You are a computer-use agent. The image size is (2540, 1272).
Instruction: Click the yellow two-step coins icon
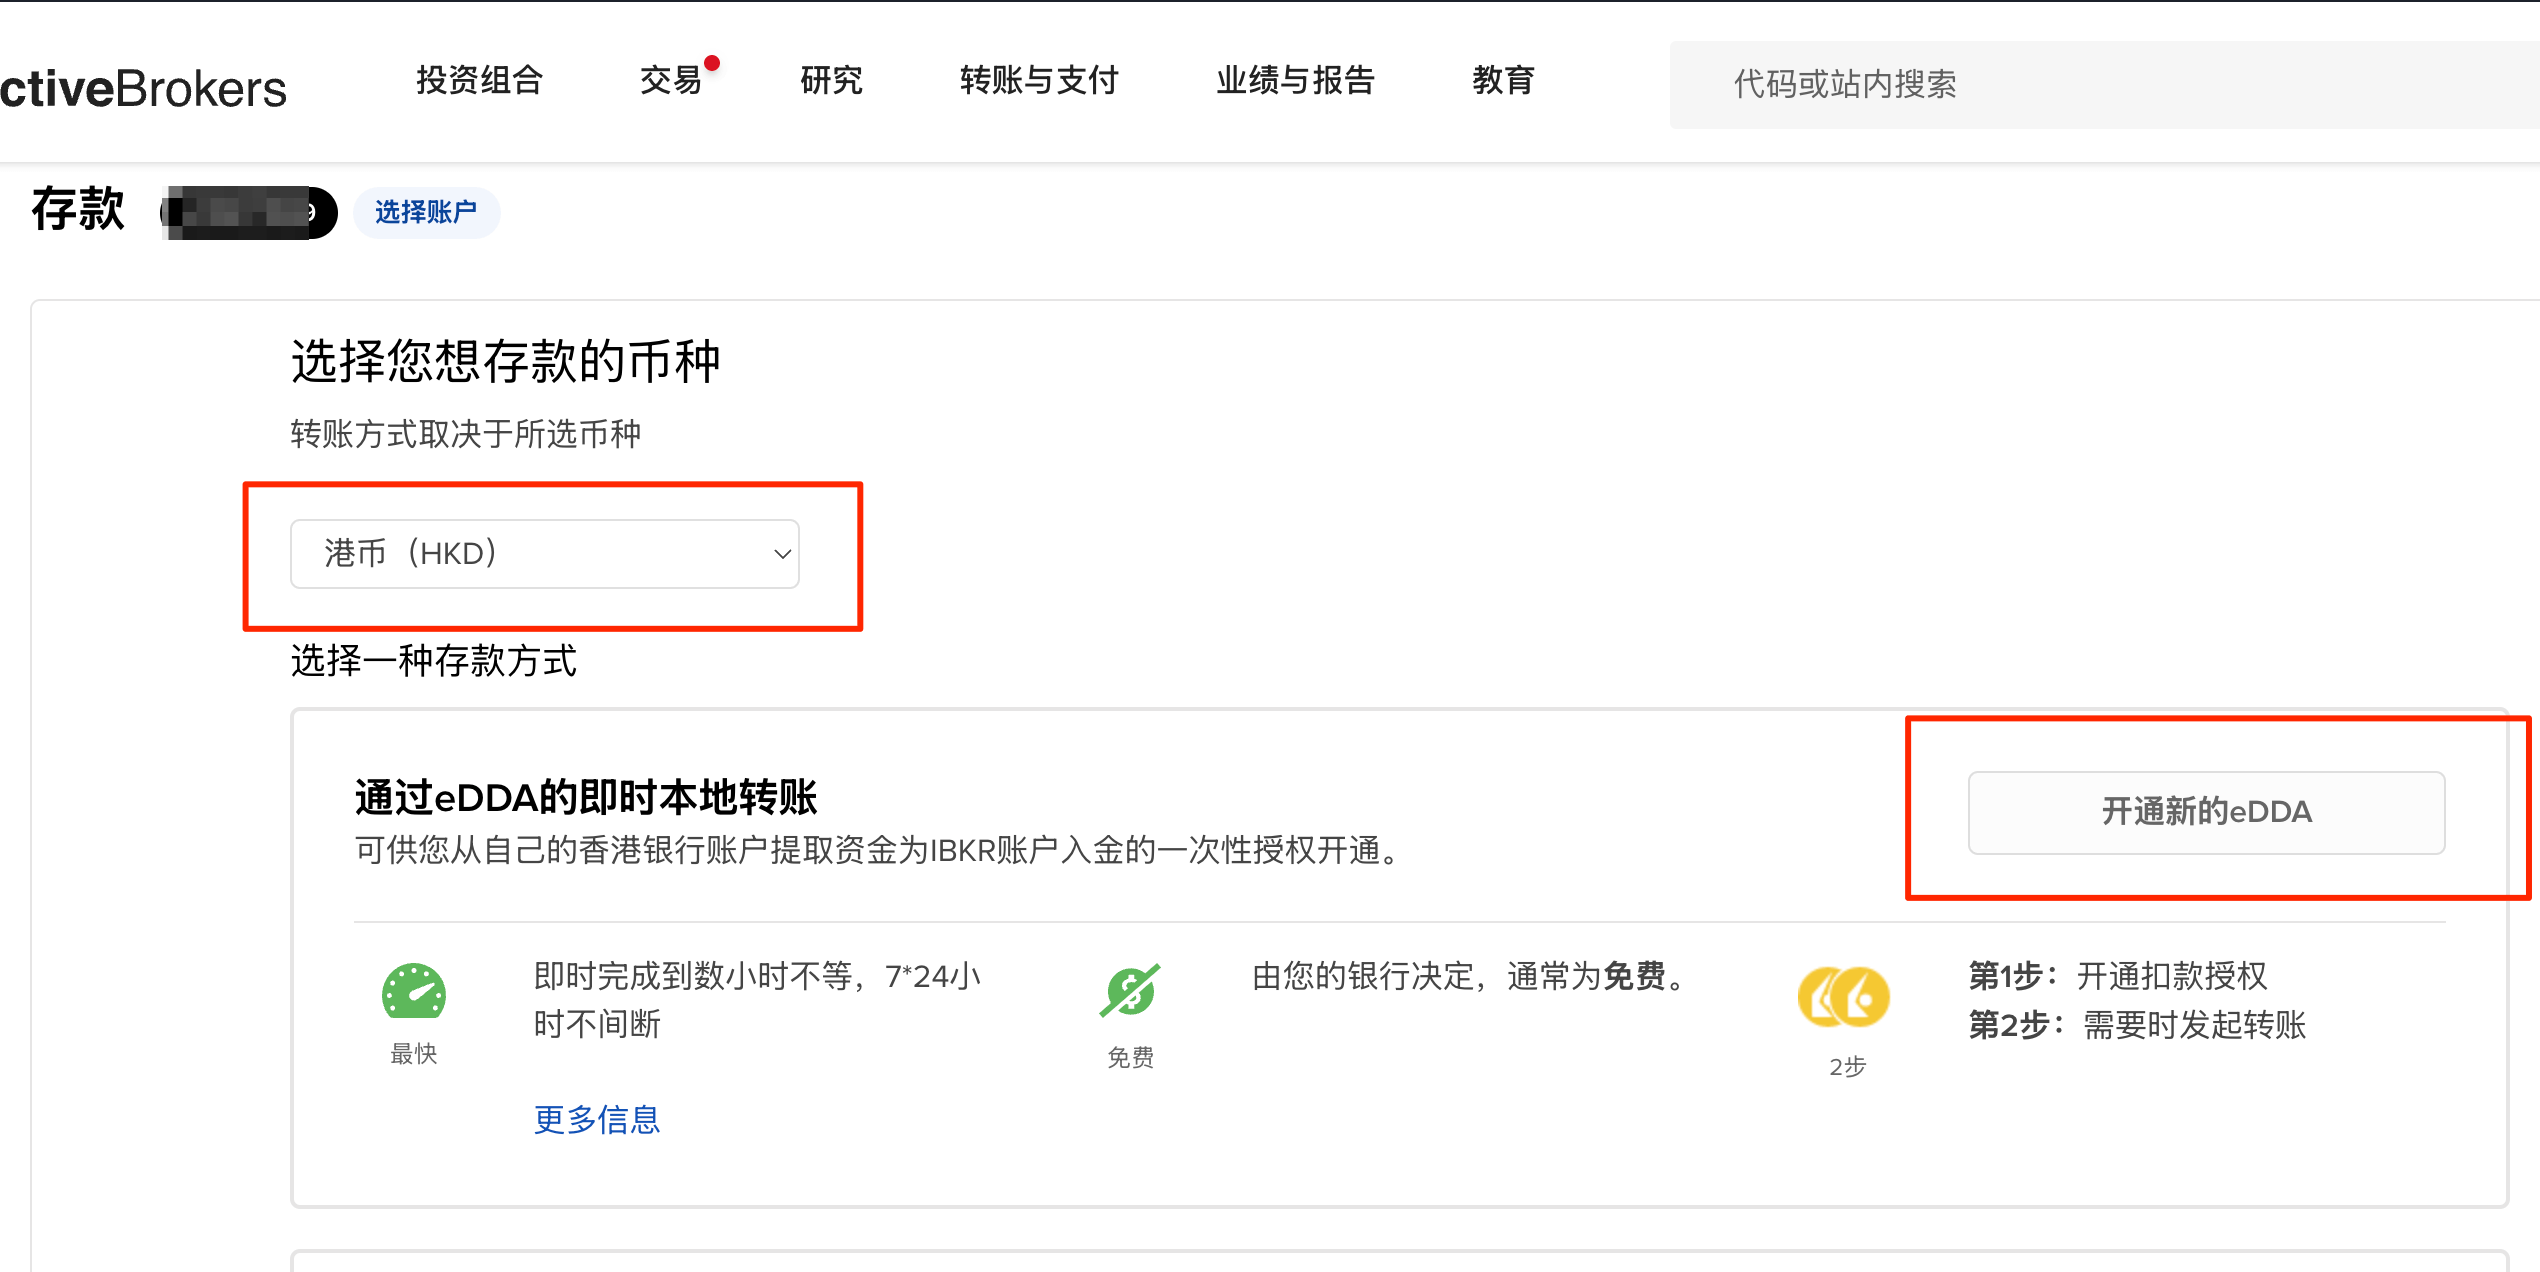(x=1844, y=997)
